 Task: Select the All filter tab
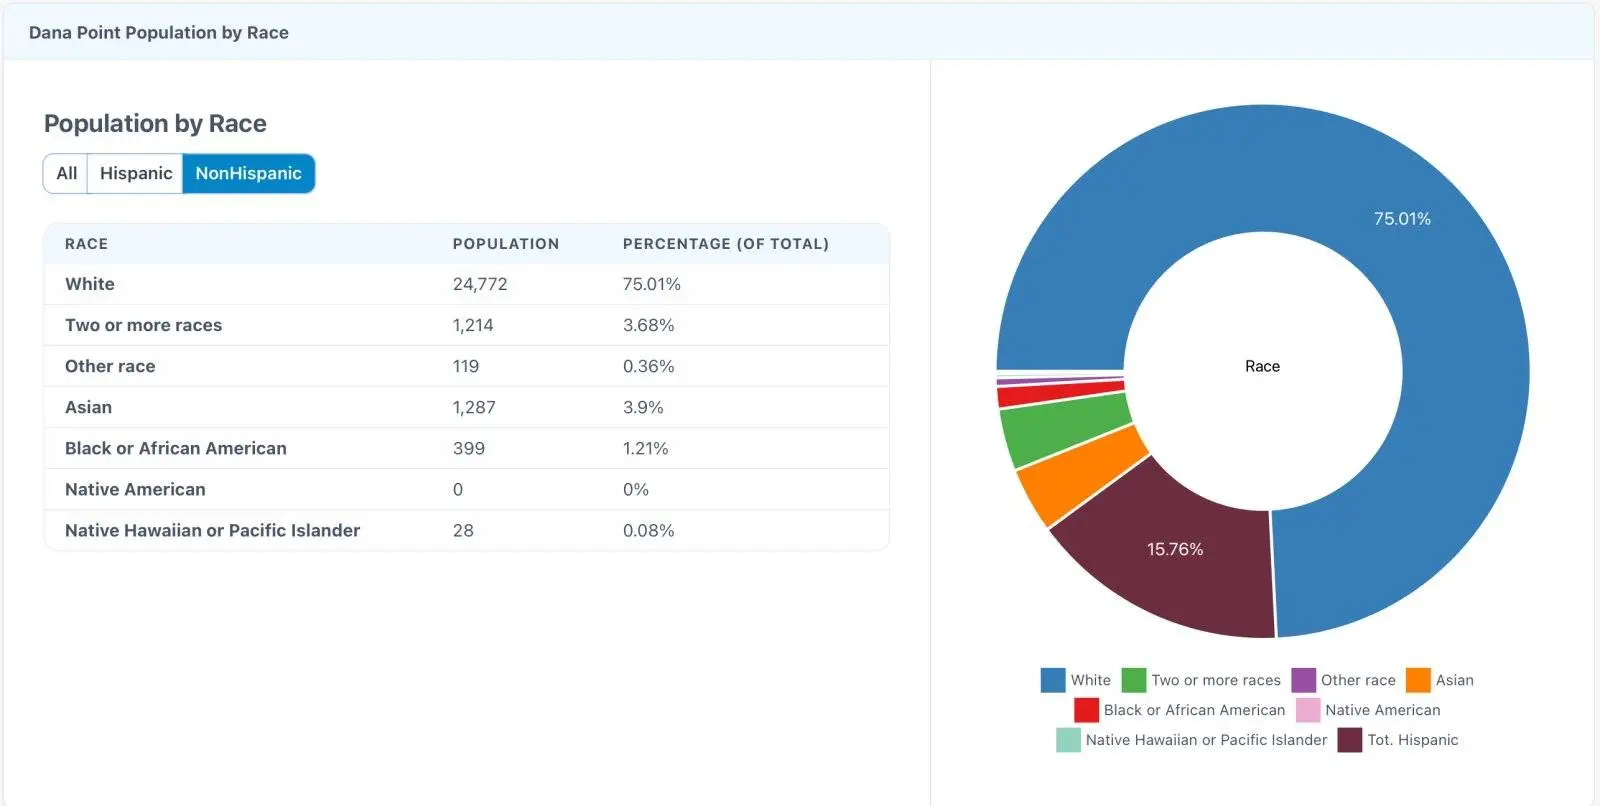66,173
